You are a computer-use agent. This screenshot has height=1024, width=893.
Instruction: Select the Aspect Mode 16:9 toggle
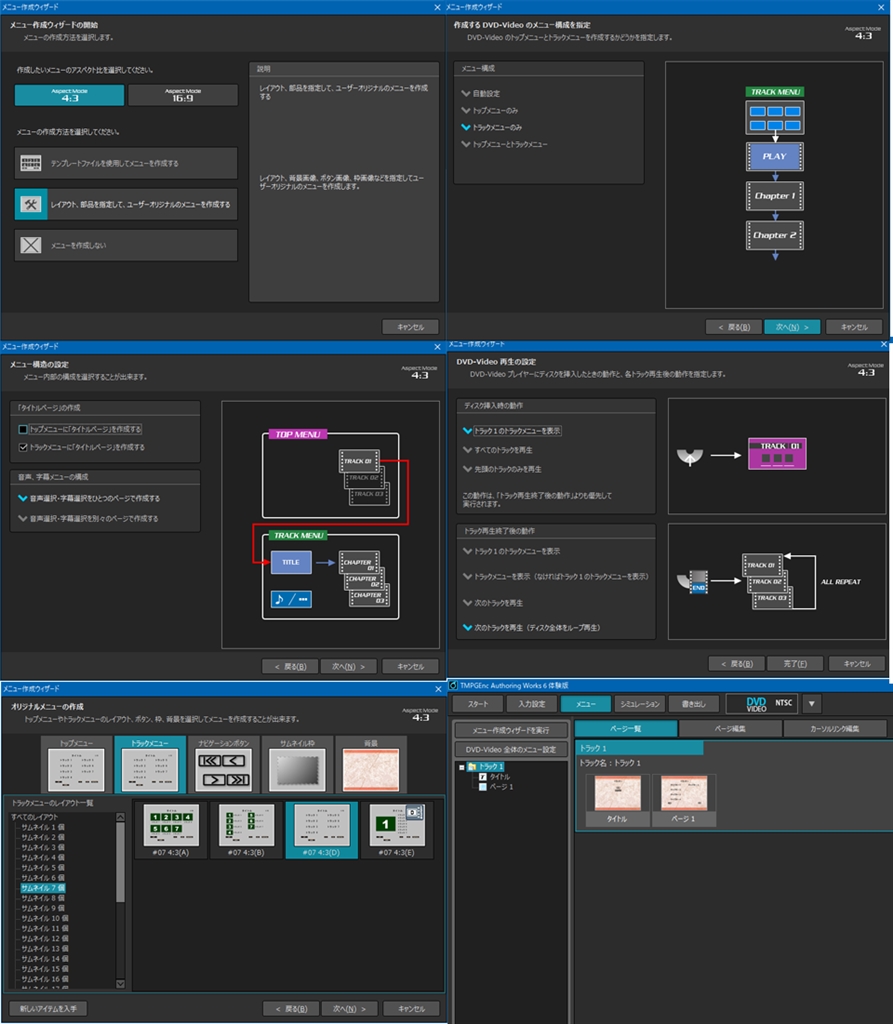click(x=183, y=95)
